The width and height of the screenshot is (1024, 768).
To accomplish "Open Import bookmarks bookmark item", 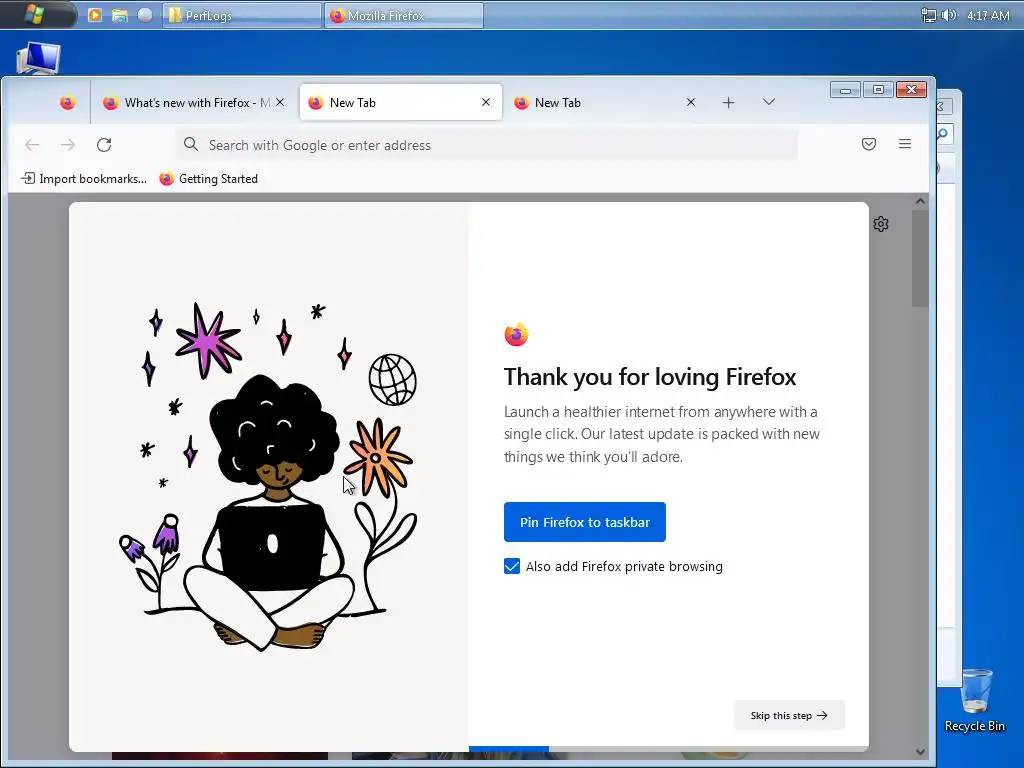I will point(84,179).
